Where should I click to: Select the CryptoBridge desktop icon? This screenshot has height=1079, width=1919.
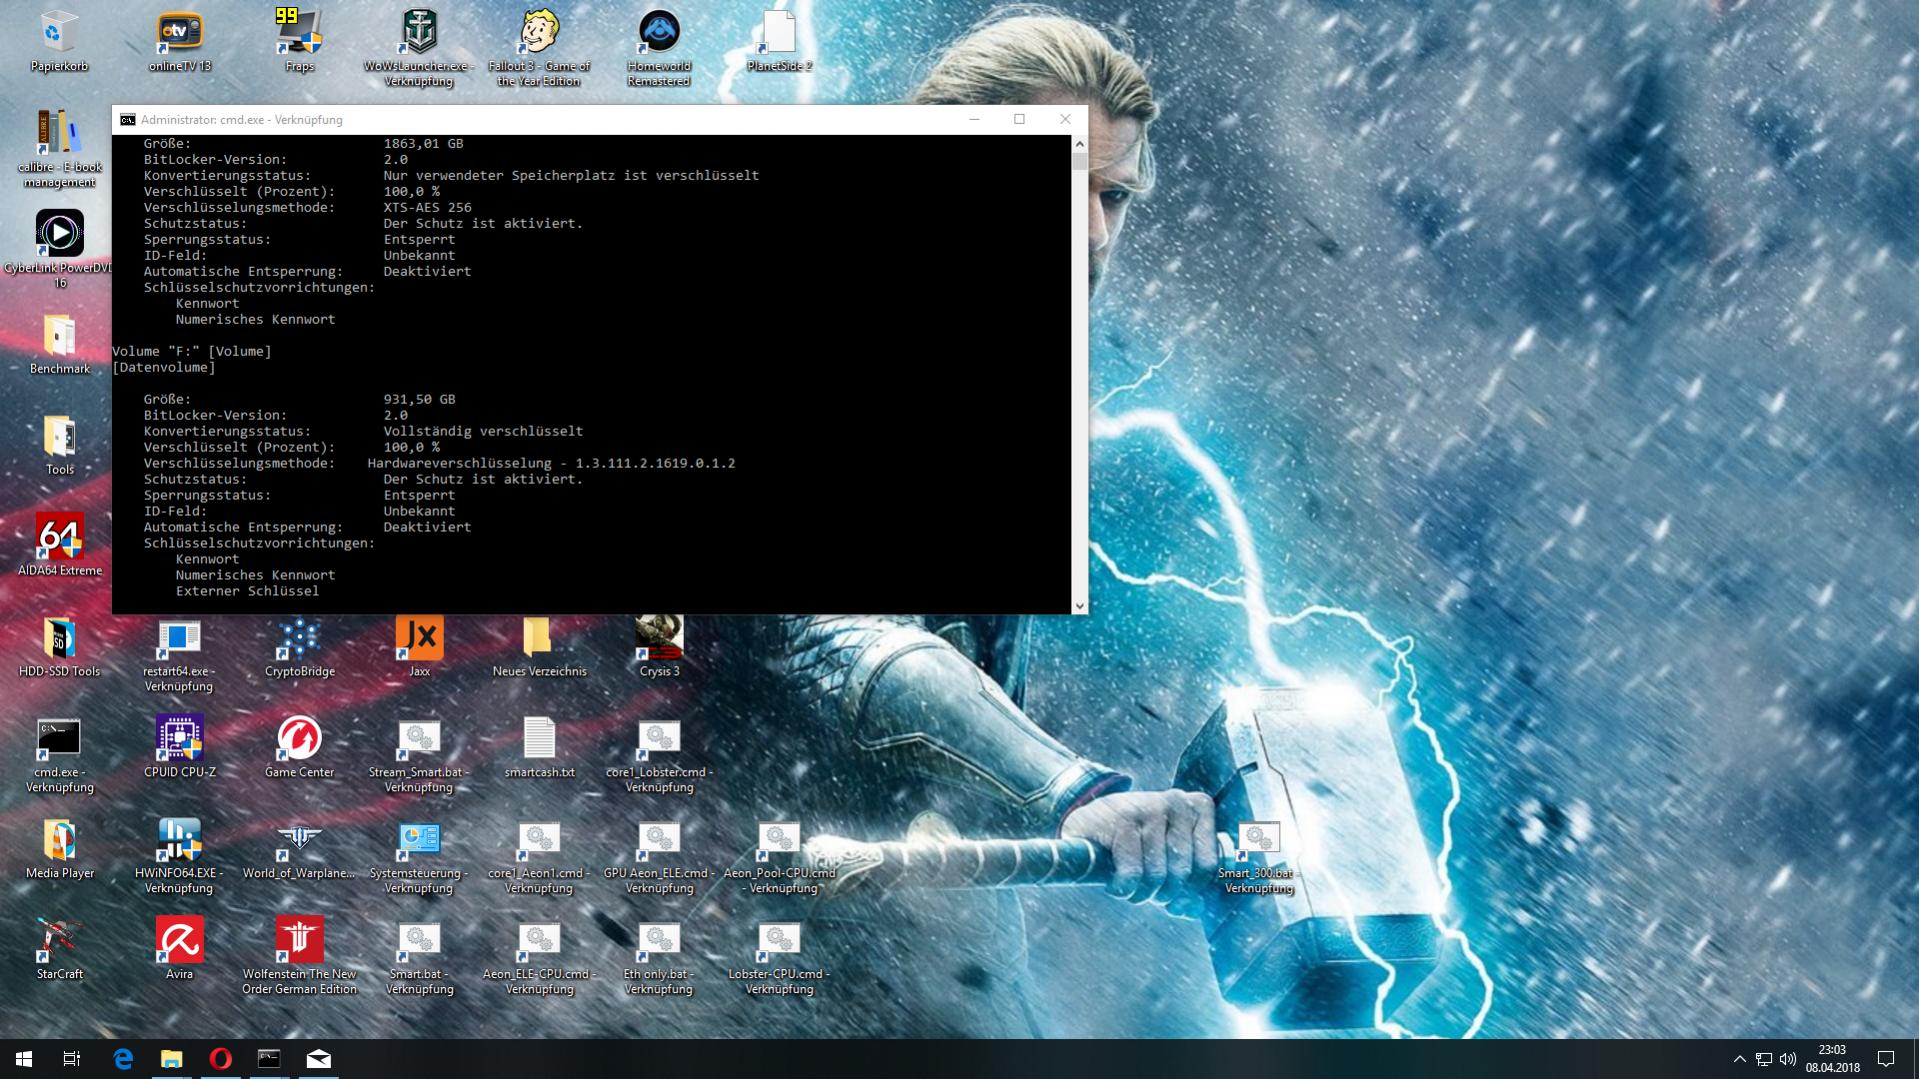pos(299,646)
